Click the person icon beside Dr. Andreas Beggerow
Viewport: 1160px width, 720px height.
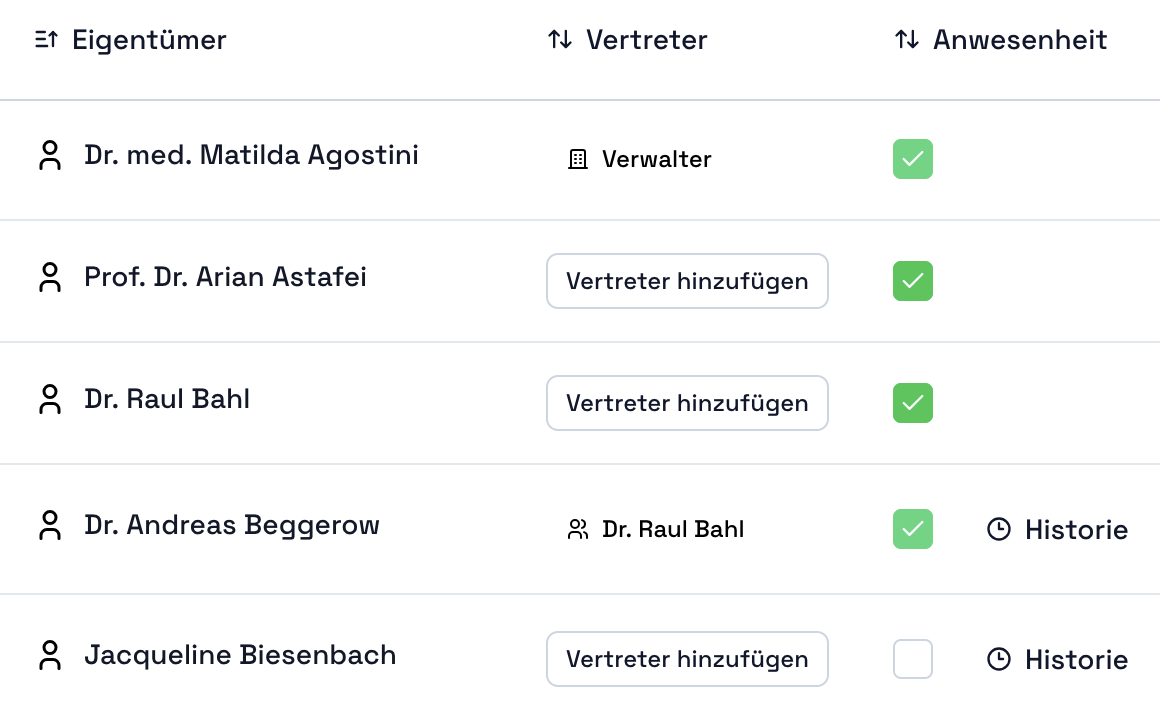50,525
